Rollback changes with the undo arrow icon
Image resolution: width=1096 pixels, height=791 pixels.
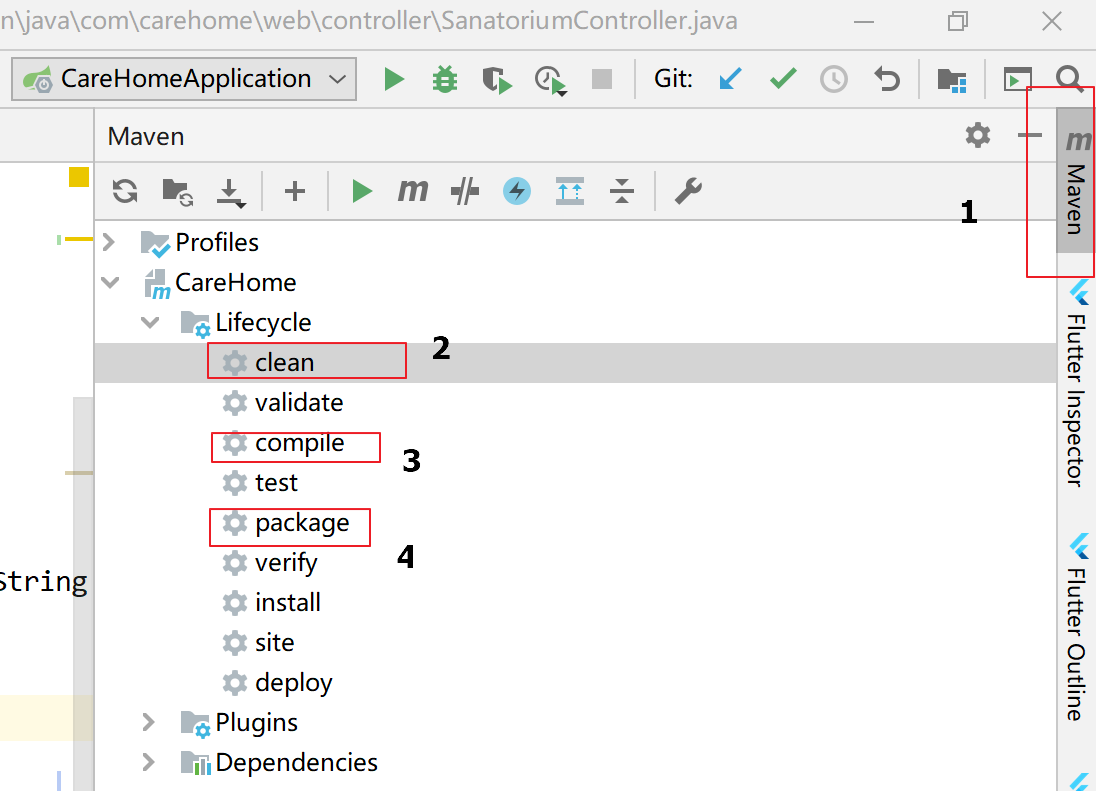click(x=887, y=79)
